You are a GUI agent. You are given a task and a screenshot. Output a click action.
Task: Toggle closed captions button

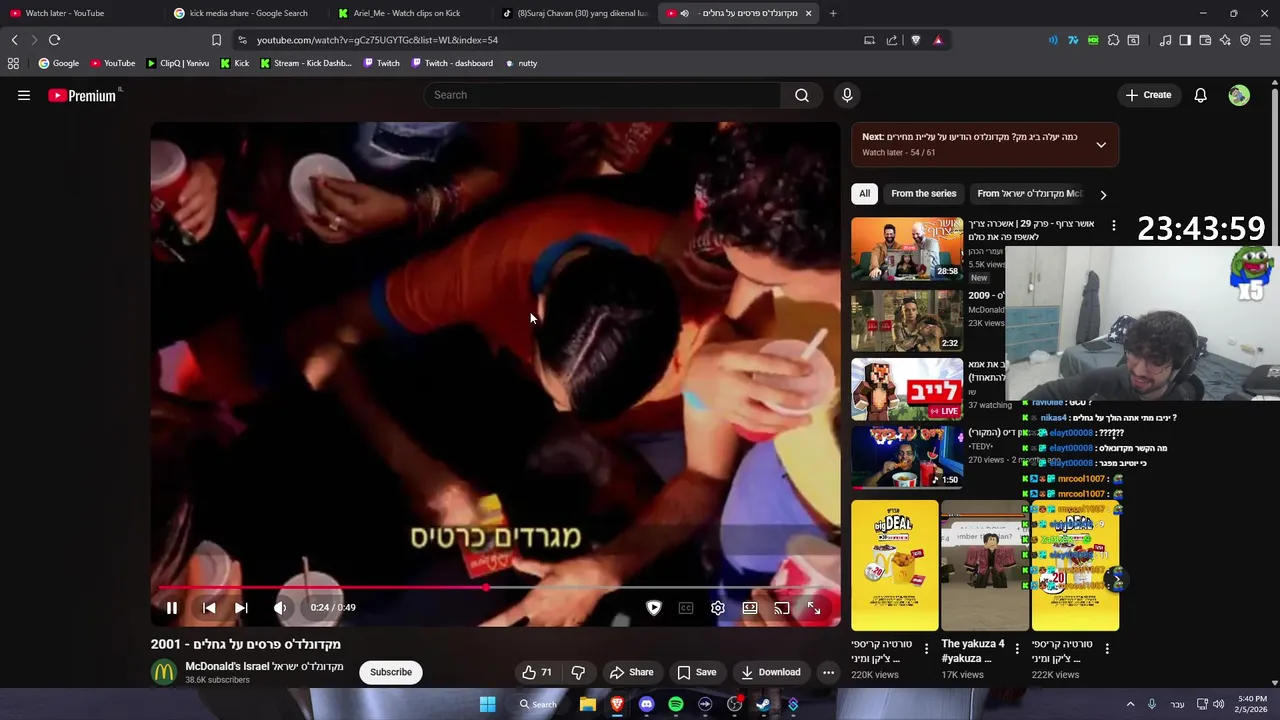[686, 607]
